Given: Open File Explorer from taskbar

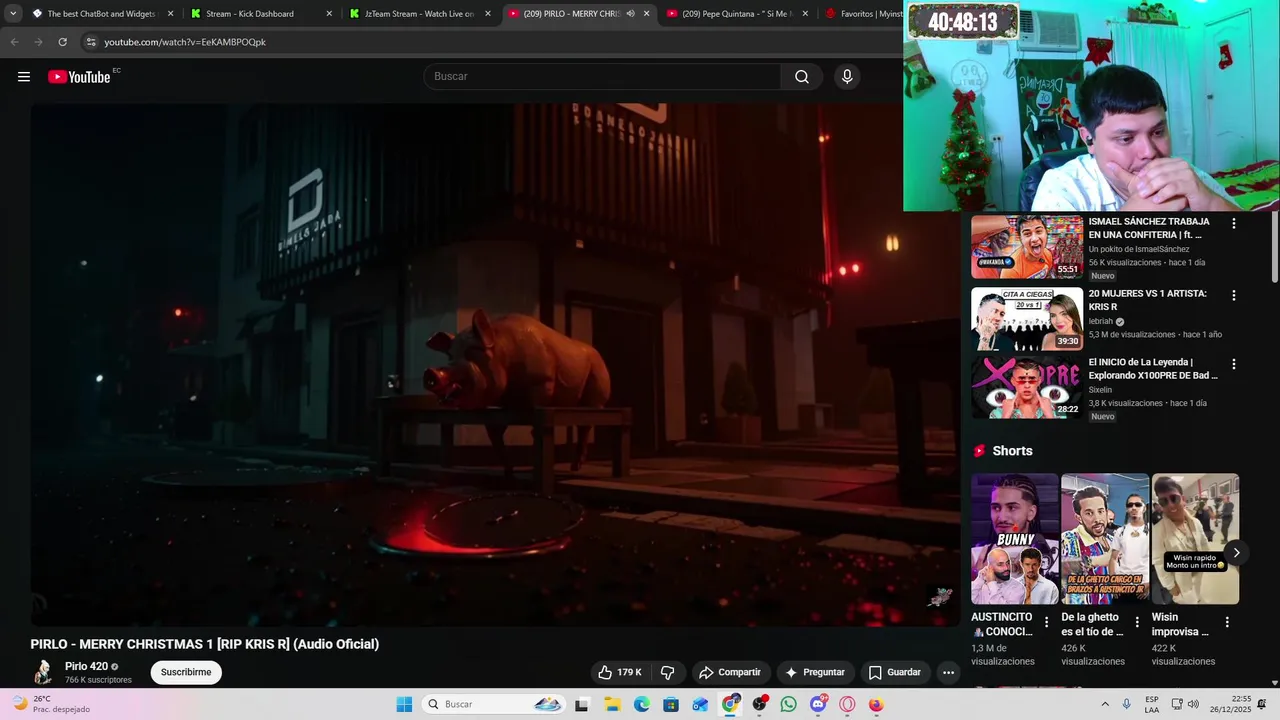Looking at the screenshot, I should pyautogui.click(x=612, y=704).
